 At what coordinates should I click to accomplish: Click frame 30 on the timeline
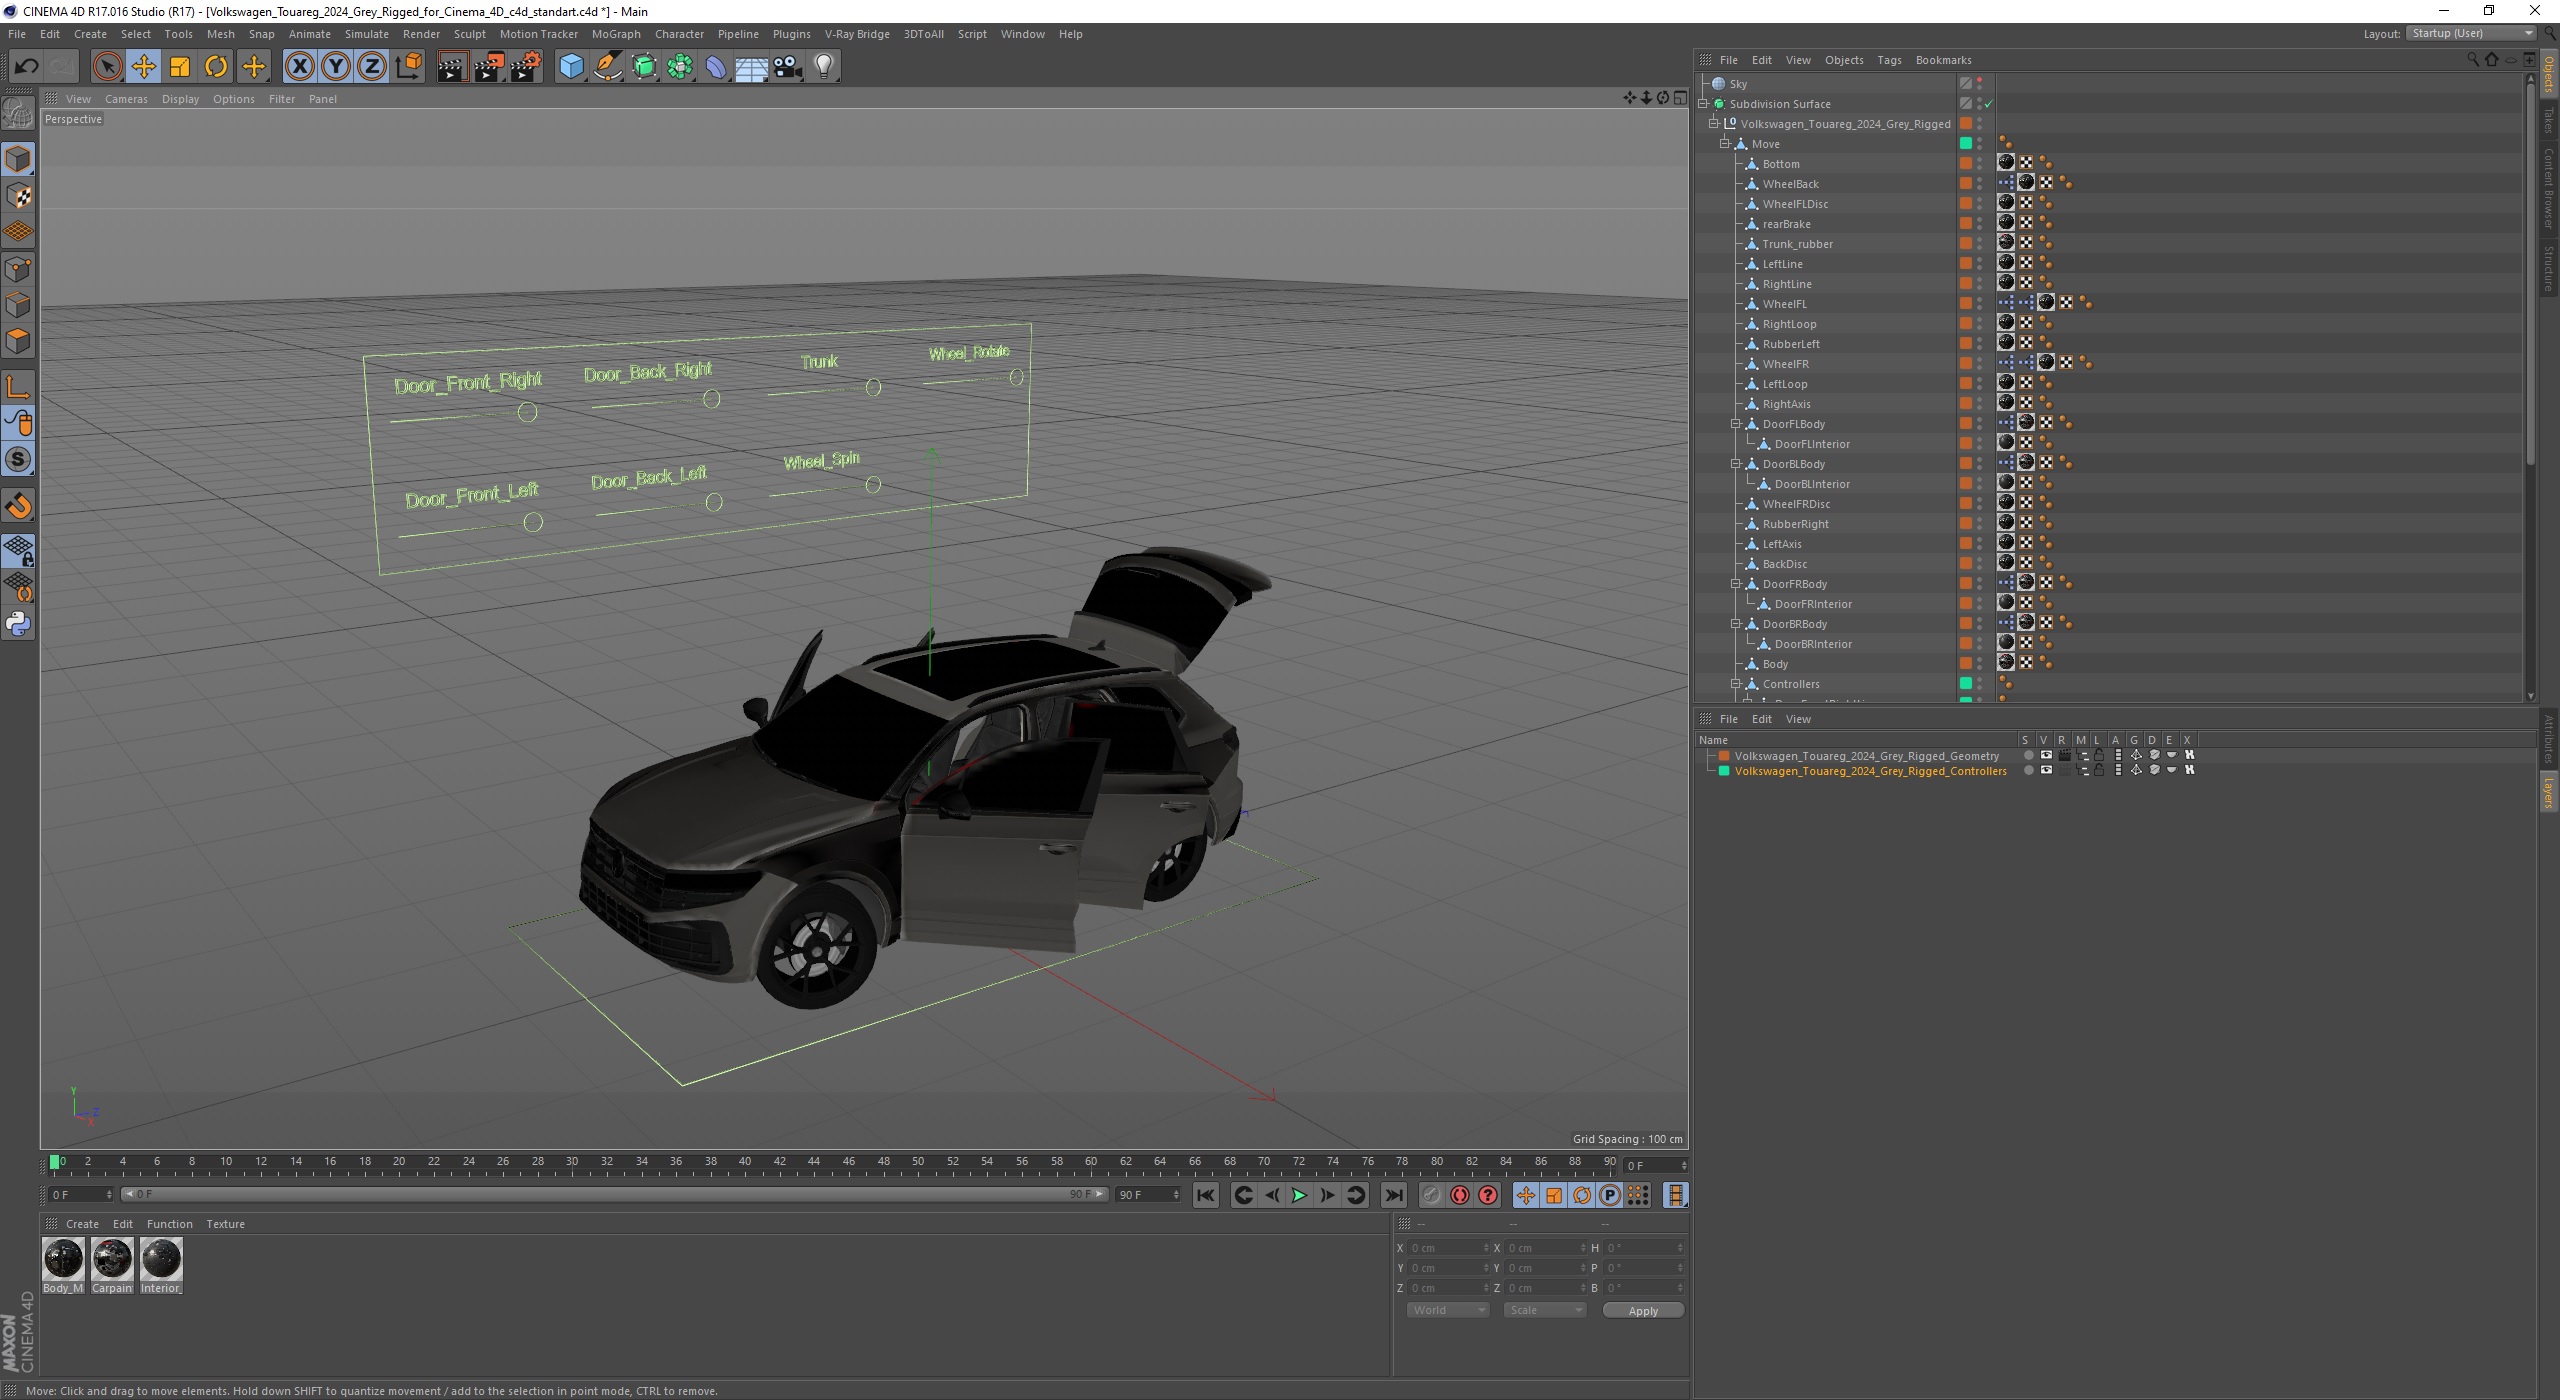point(572,1162)
